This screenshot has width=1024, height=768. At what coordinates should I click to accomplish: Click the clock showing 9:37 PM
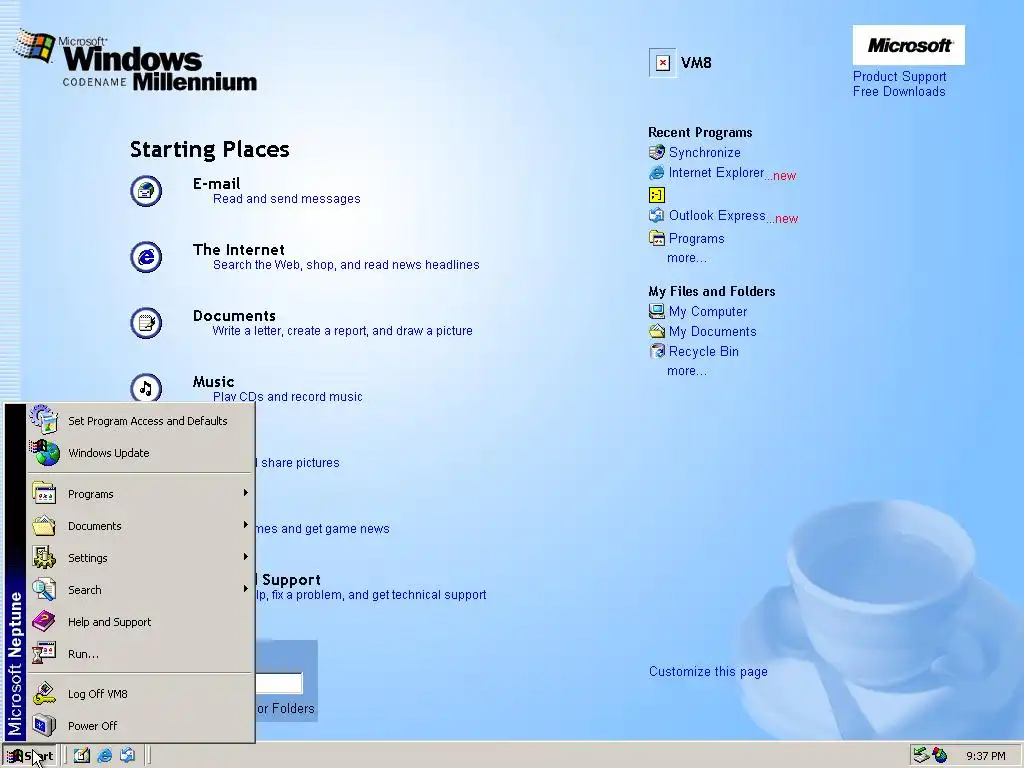[x=985, y=756]
